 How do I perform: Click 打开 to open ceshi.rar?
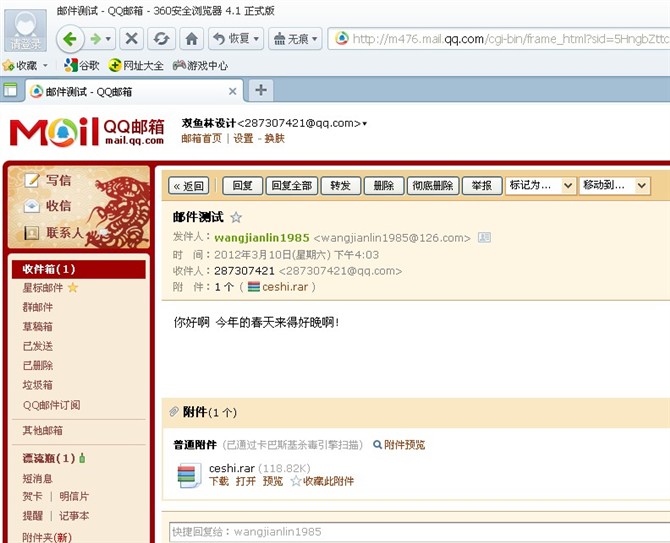(x=246, y=481)
